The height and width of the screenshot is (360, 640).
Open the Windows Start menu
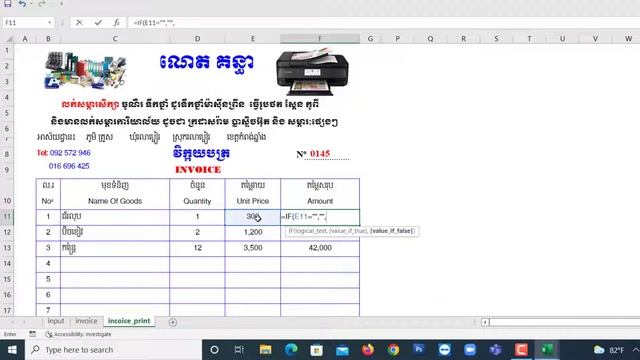pyautogui.click(x=12, y=350)
